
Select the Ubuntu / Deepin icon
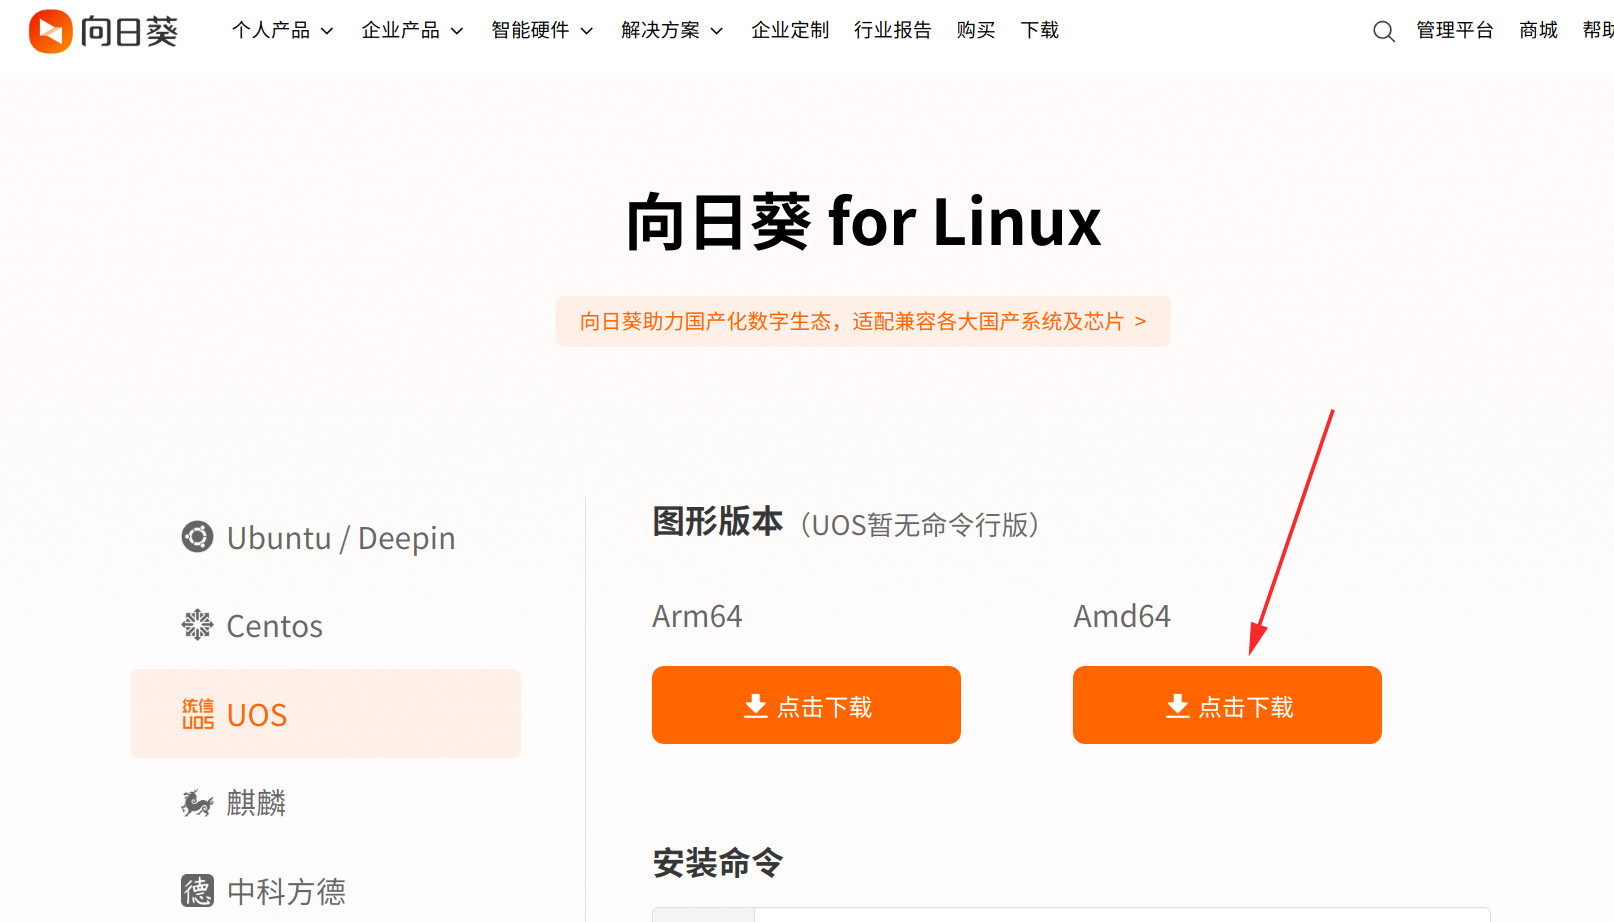(197, 537)
